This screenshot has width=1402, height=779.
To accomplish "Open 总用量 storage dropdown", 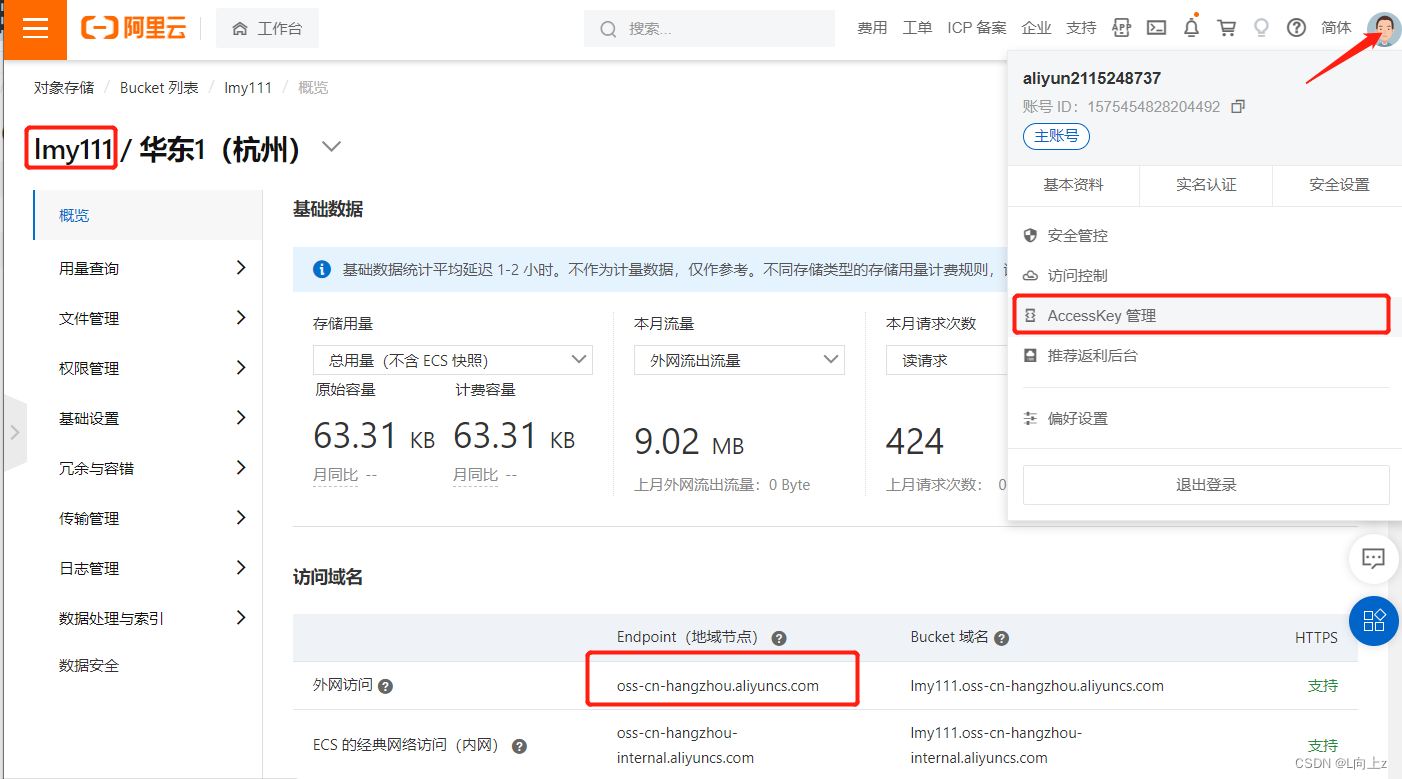I will point(453,360).
